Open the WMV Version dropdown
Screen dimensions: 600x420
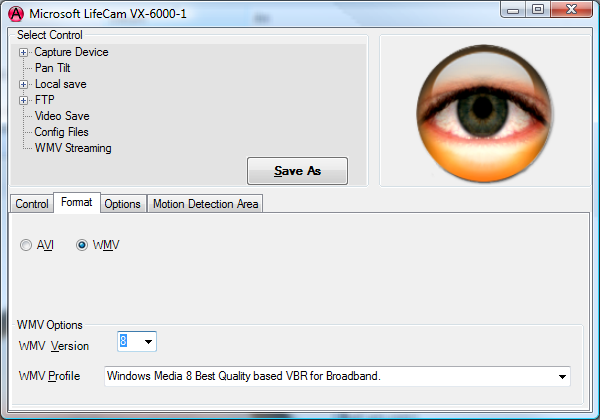(149, 342)
